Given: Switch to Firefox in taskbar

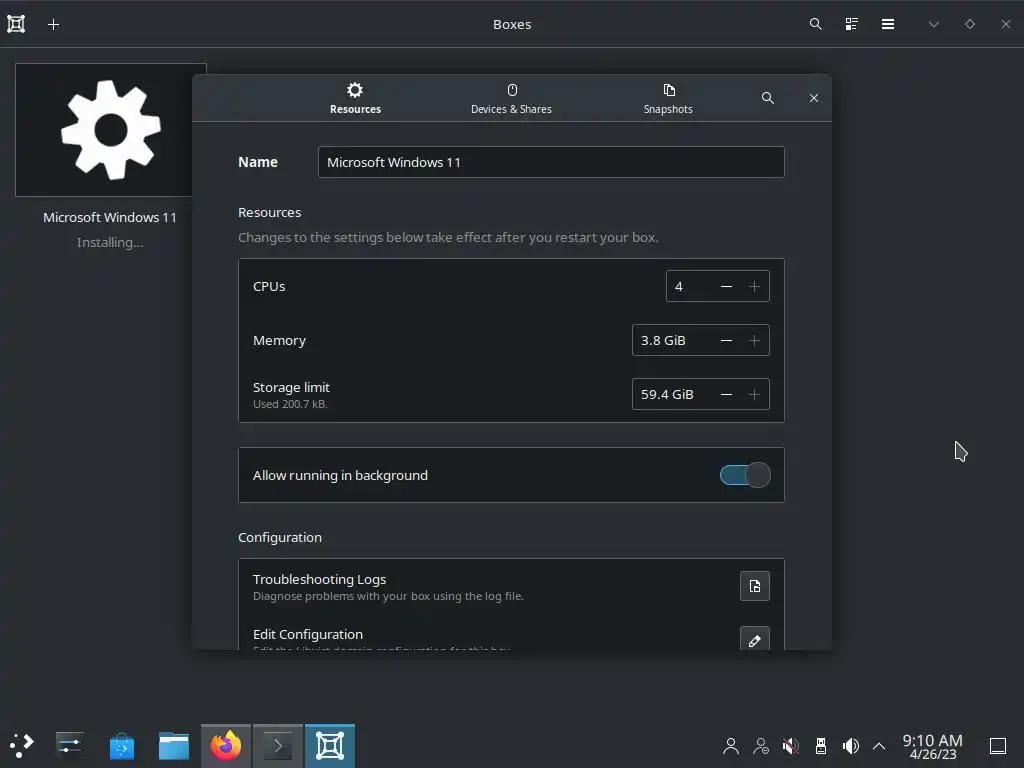Looking at the screenshot, I should pos(226,746).
